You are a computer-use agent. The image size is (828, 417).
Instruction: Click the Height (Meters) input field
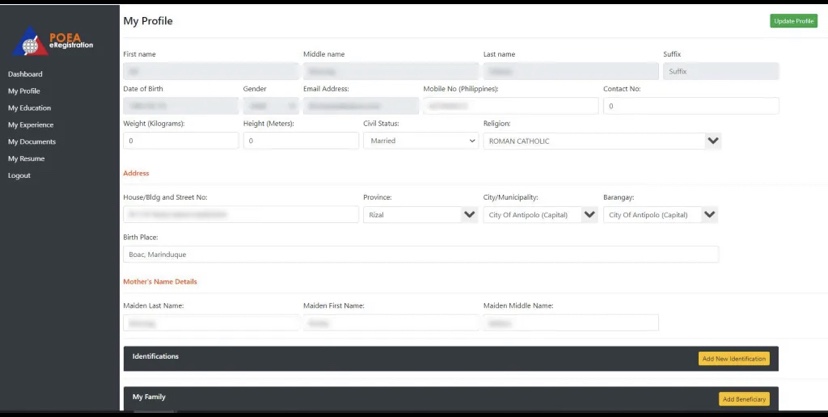[300, 141]
